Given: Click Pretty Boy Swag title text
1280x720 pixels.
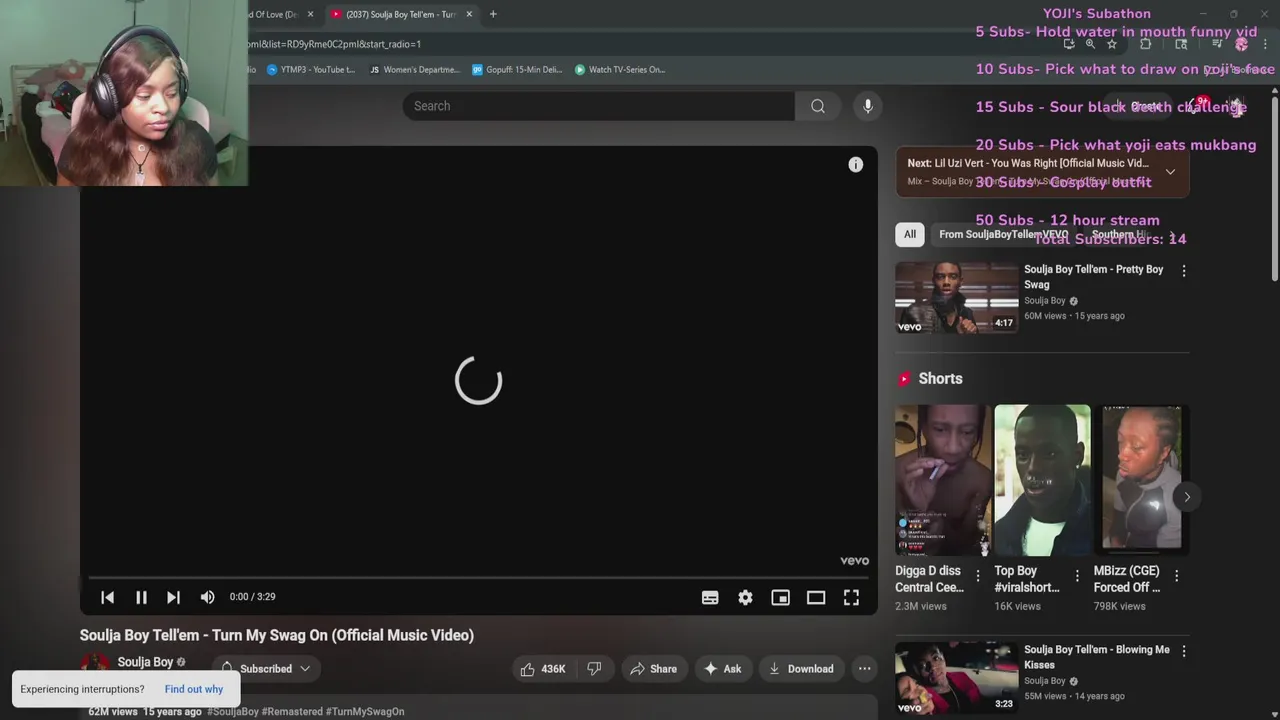Looking at the screenshot, I should (x=1093, y=277).
